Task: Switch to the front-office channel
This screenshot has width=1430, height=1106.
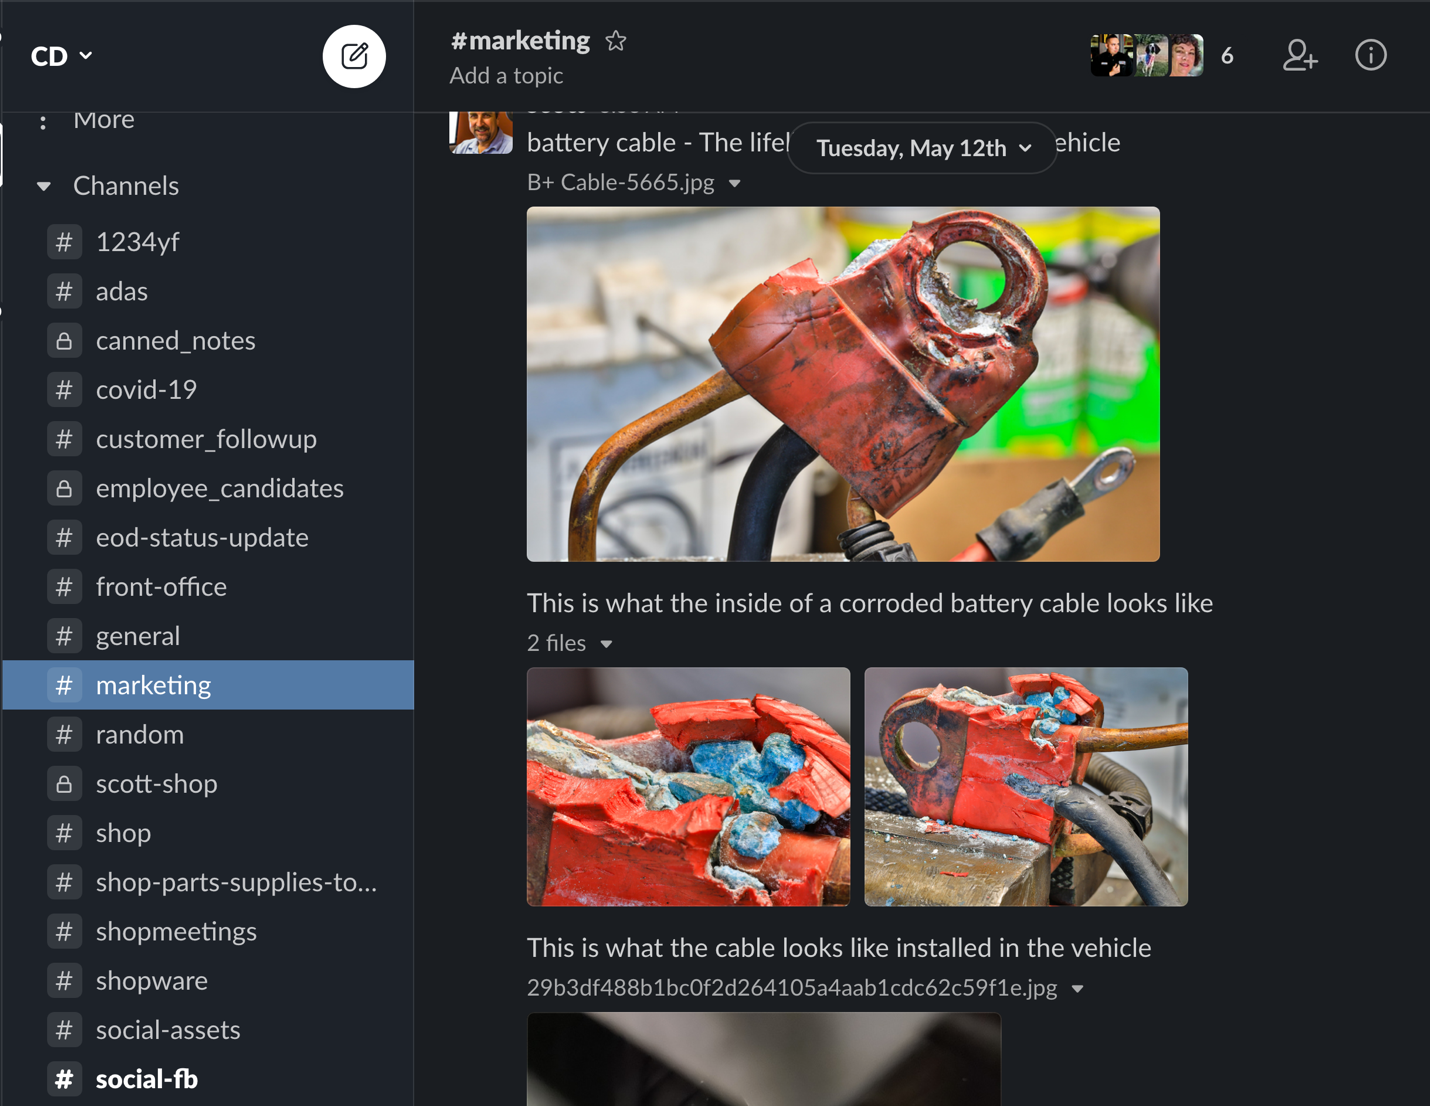Action: click(208, 587)
